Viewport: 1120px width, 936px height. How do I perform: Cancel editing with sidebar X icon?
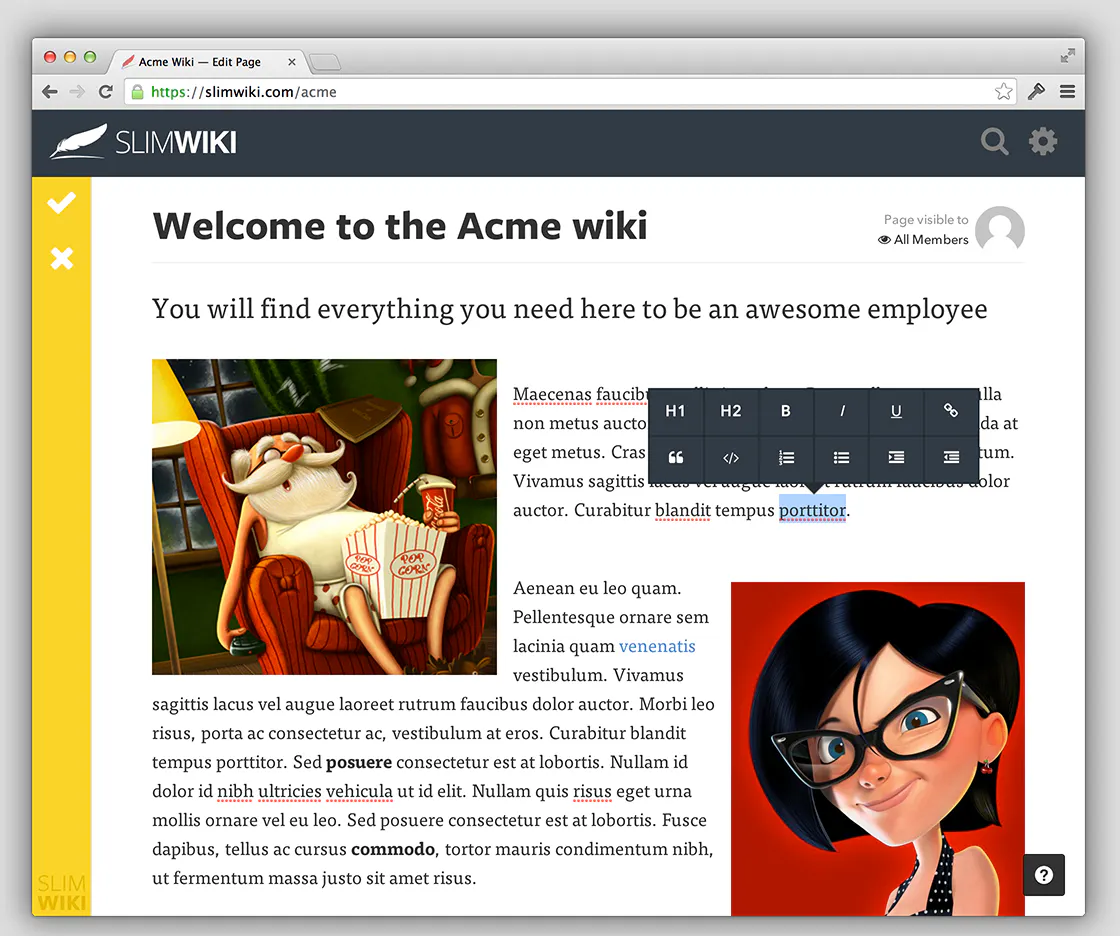[61, 258]
